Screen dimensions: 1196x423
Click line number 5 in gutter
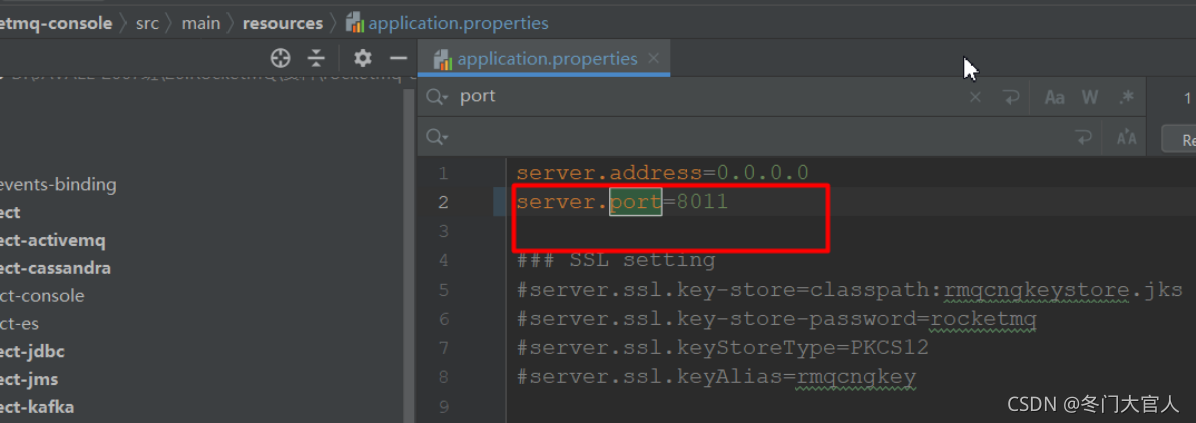click(444, 290)
